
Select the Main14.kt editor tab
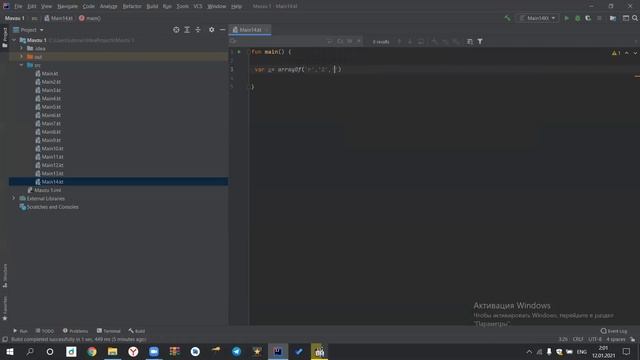(250, 30)
